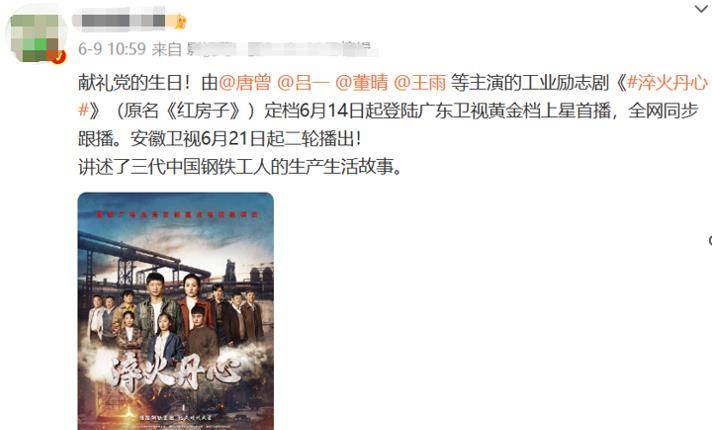This screenshot has height=430, width=712.
Task: Open the blurred source link after 来自
Action: pyautogui.click(x=278, y=49)
